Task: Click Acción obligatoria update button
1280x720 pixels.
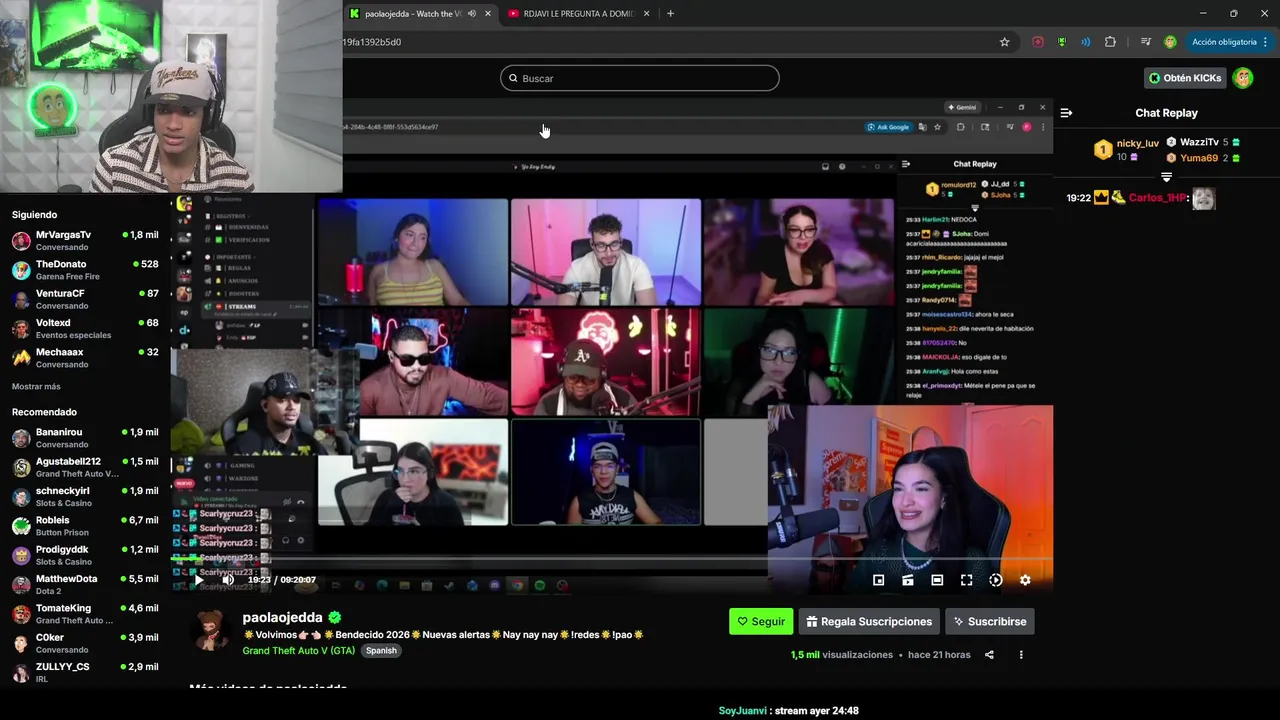Action: coord(1224,42)
